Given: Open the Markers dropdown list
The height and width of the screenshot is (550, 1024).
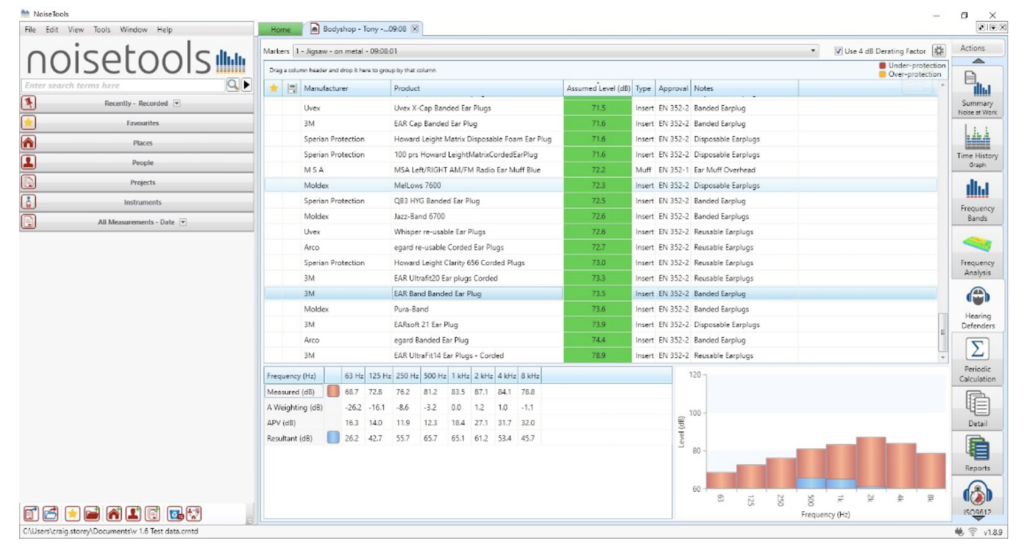Looking at the screenshot, I should click(x=814, y=50).
